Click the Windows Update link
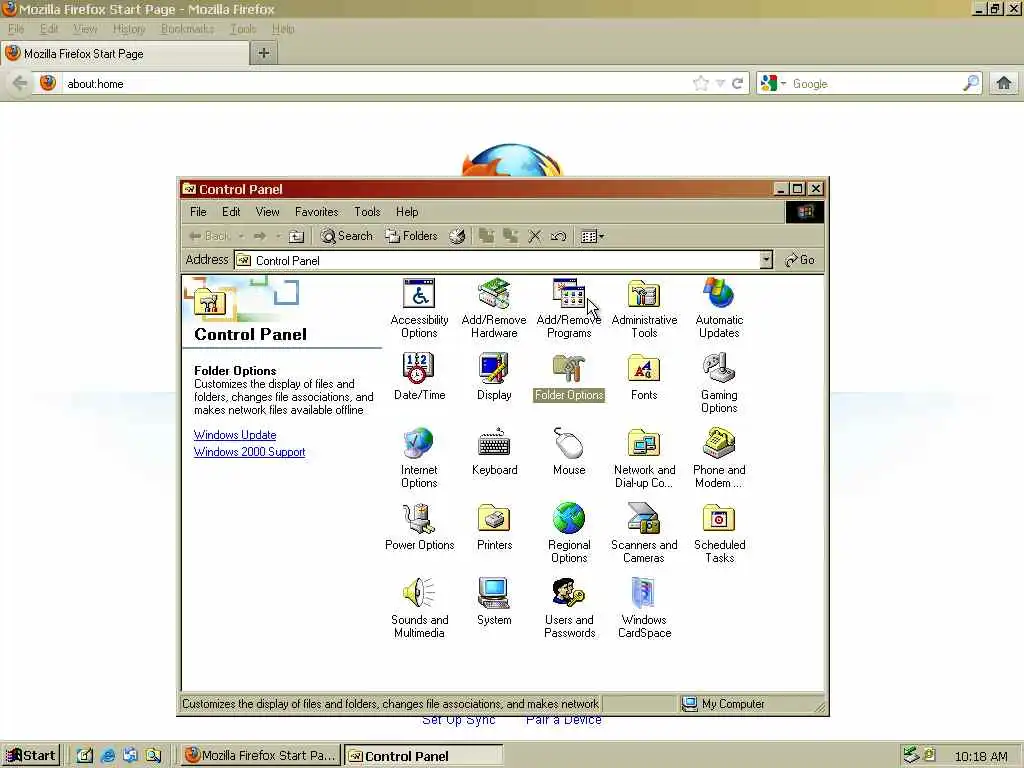Screen dimensions: 1024x768 235,435
